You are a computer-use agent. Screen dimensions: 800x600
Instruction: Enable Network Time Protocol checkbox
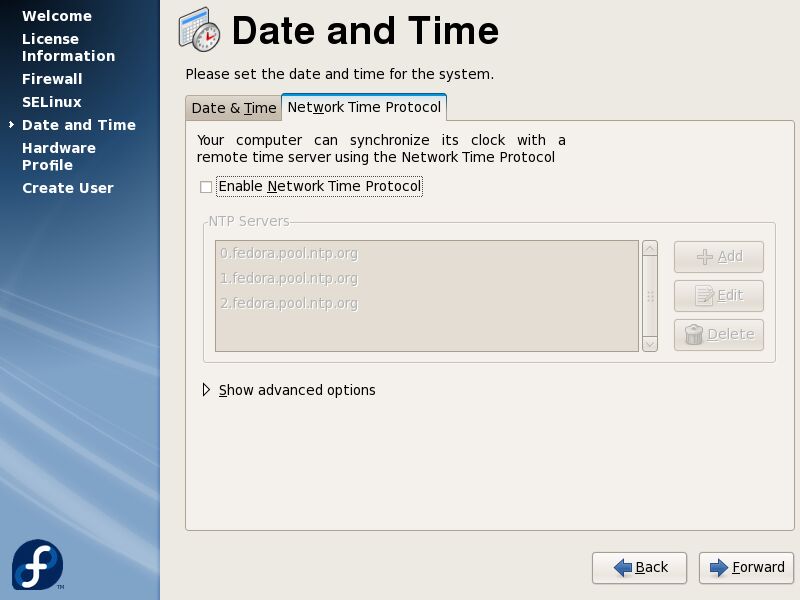point(206,187)
